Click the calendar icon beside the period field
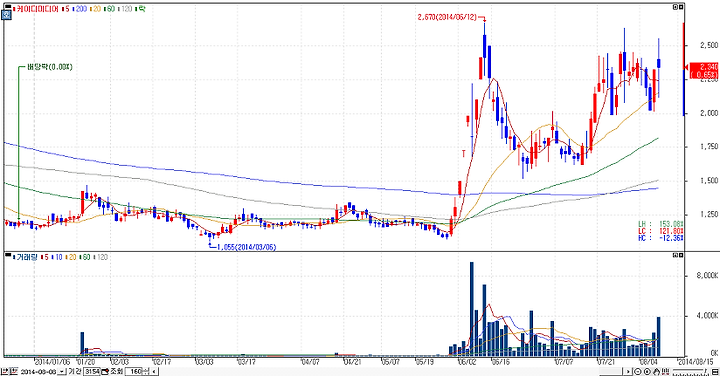This screenshot has width=720, height=376. [105, 371]
